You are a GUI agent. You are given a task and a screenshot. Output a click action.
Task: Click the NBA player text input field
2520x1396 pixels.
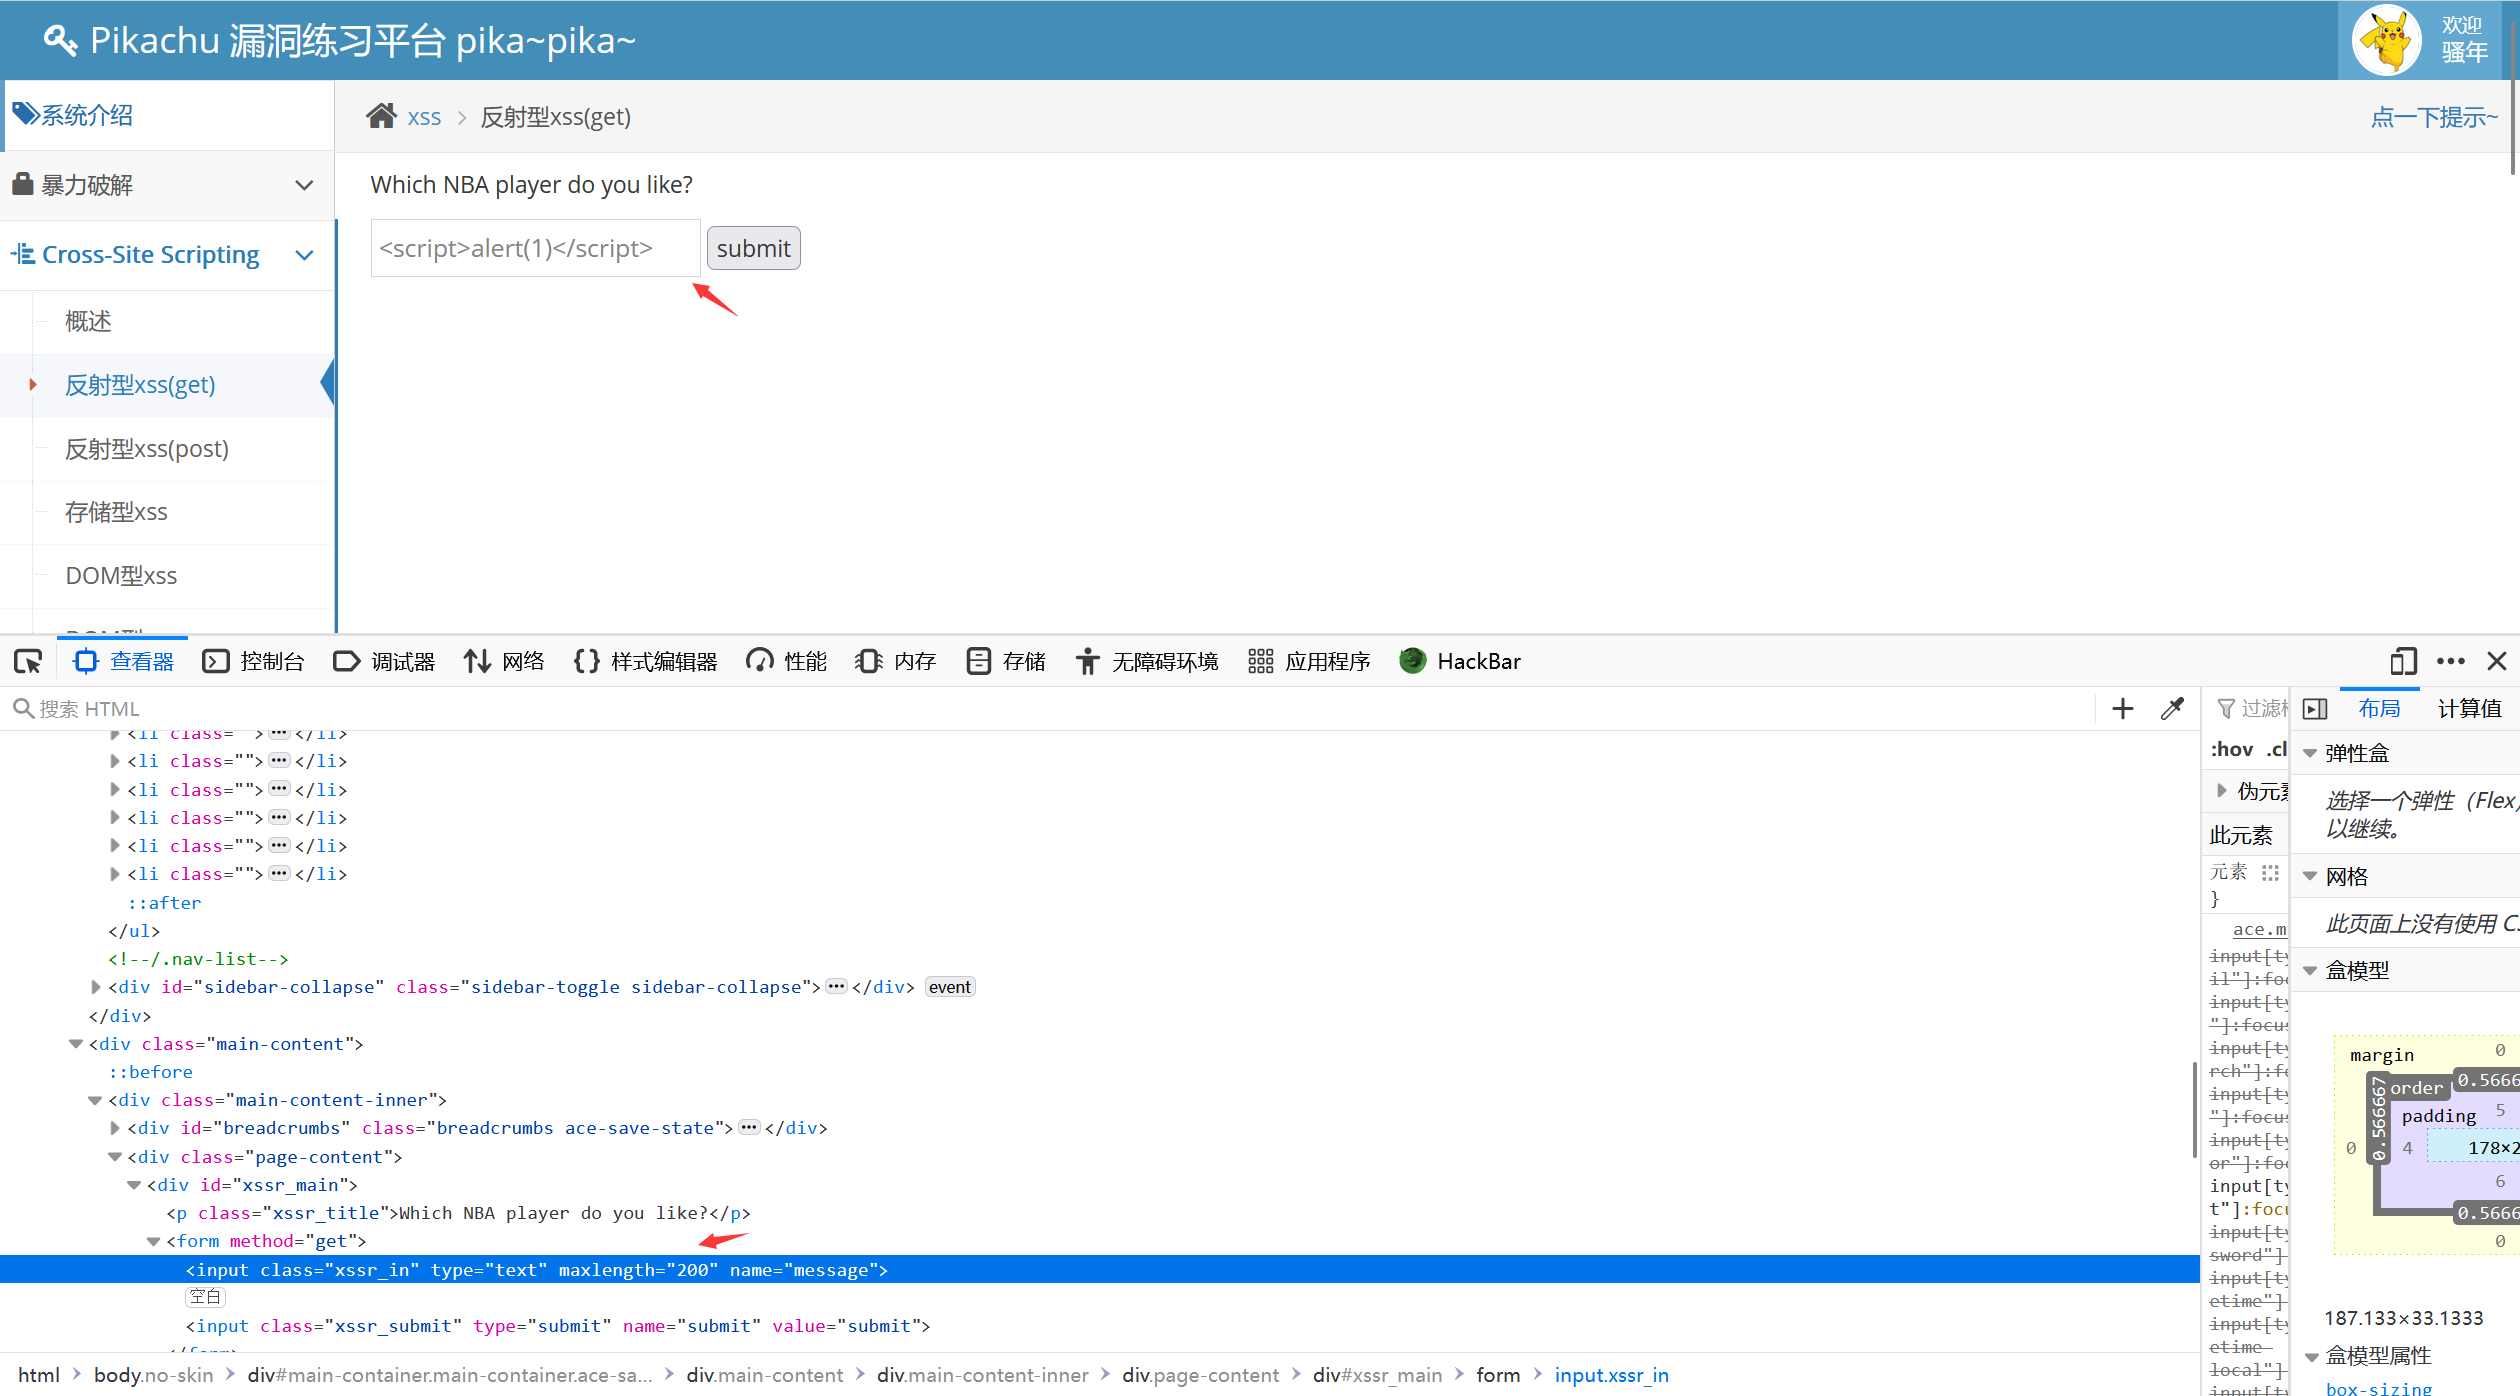pyautogui.click(x=535, y=248)
